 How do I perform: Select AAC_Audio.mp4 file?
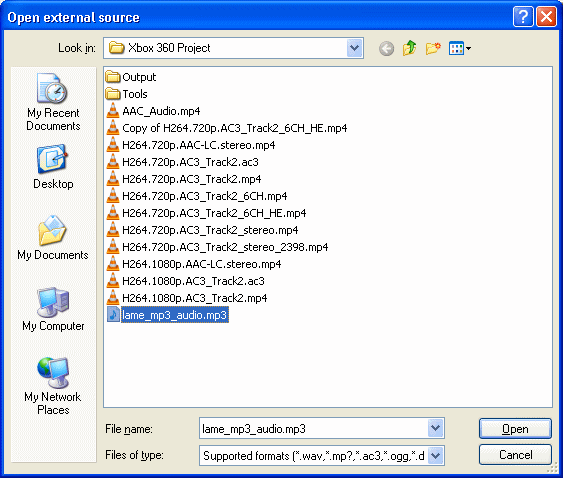(153, 111)
